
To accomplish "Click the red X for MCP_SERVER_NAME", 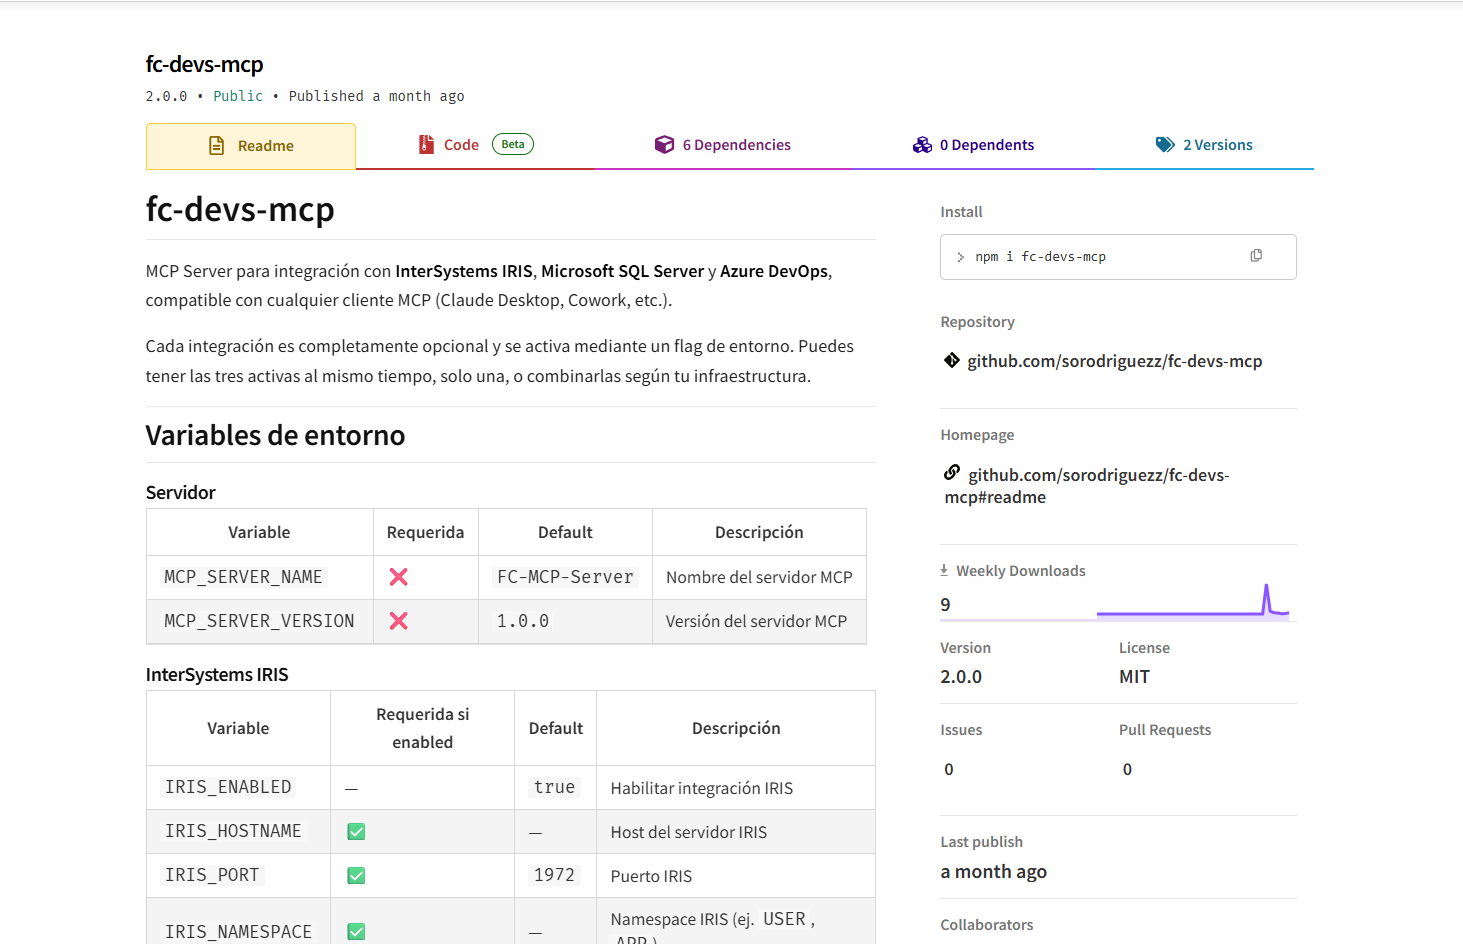I will point(398,577).
